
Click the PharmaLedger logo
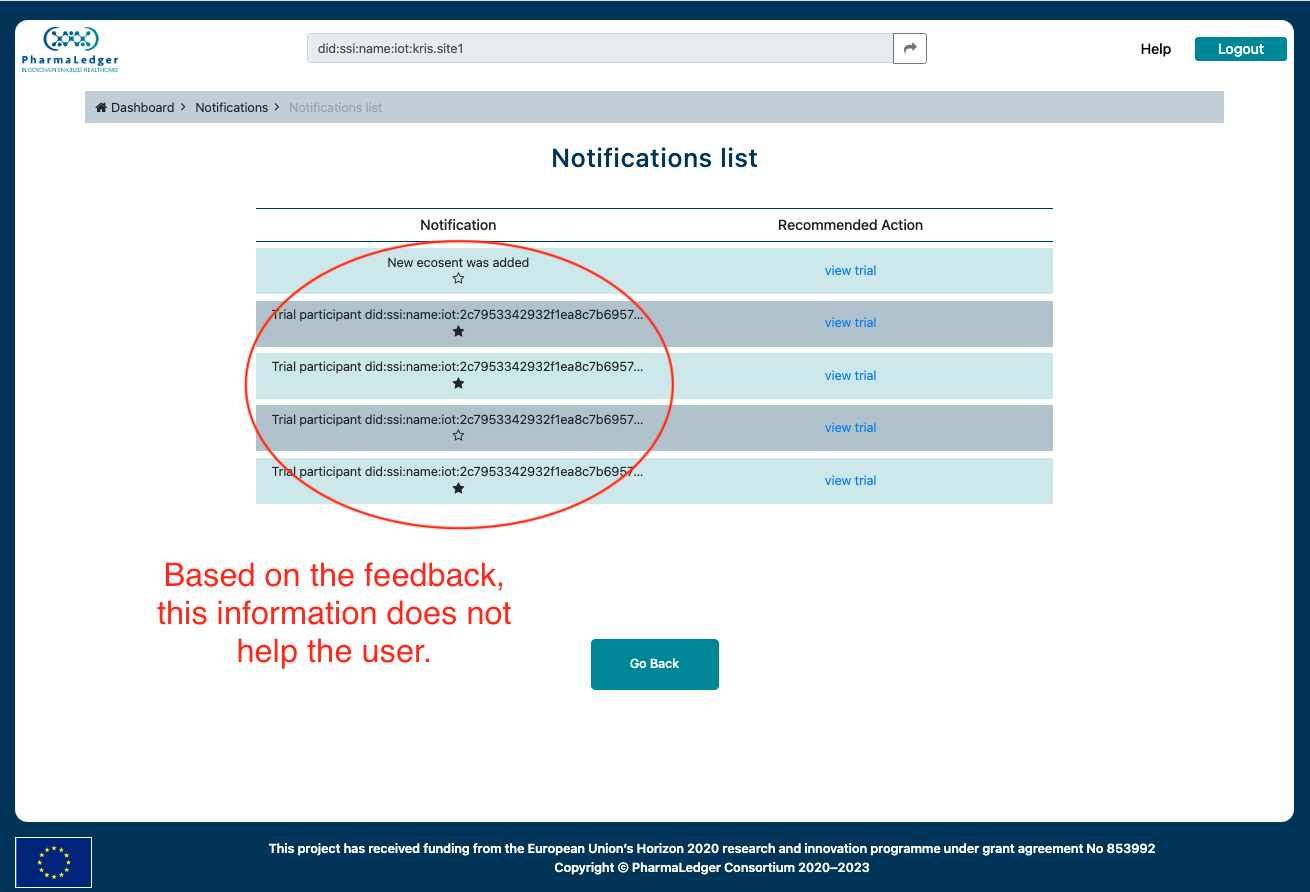[69, 48]
